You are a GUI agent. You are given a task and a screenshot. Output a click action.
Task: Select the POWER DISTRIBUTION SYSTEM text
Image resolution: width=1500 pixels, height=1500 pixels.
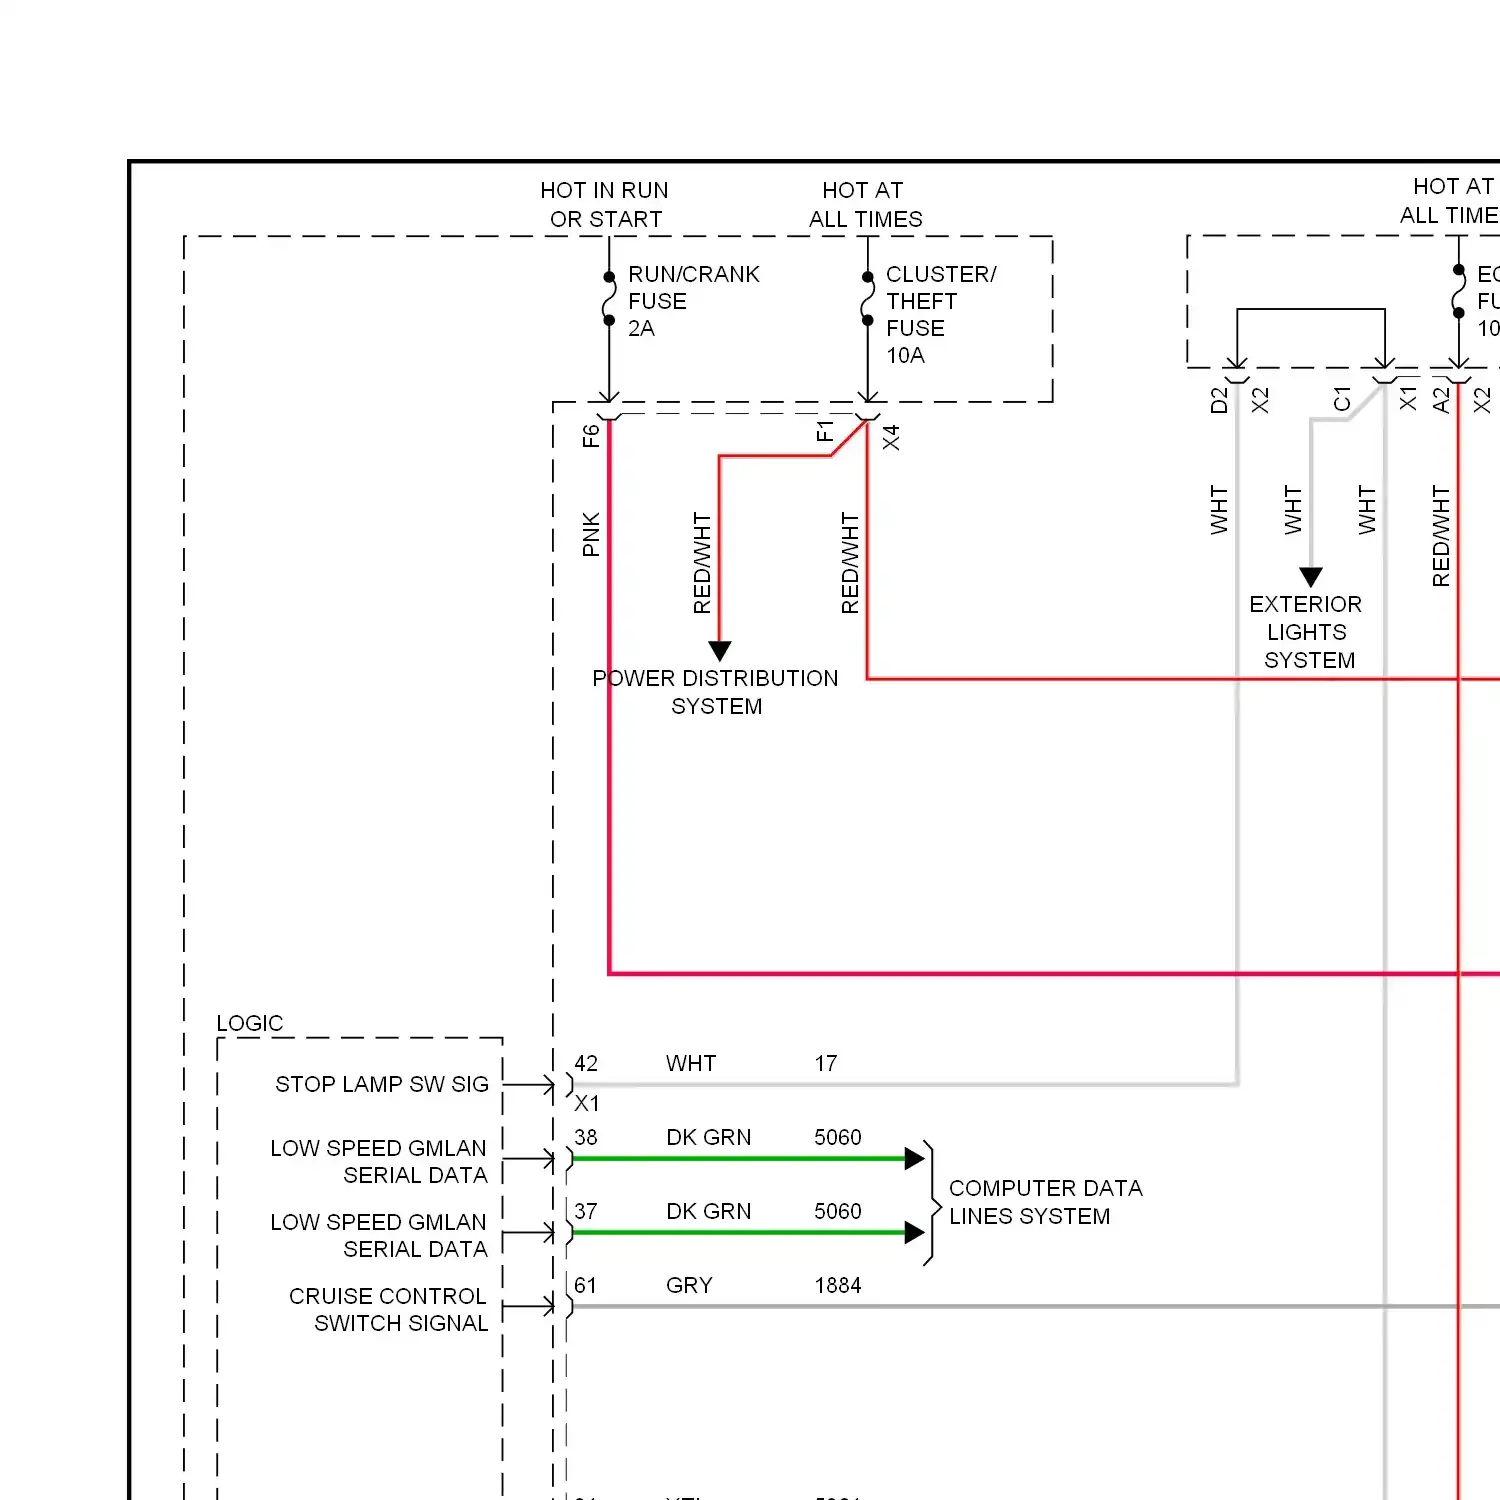[x=715, y=692]
